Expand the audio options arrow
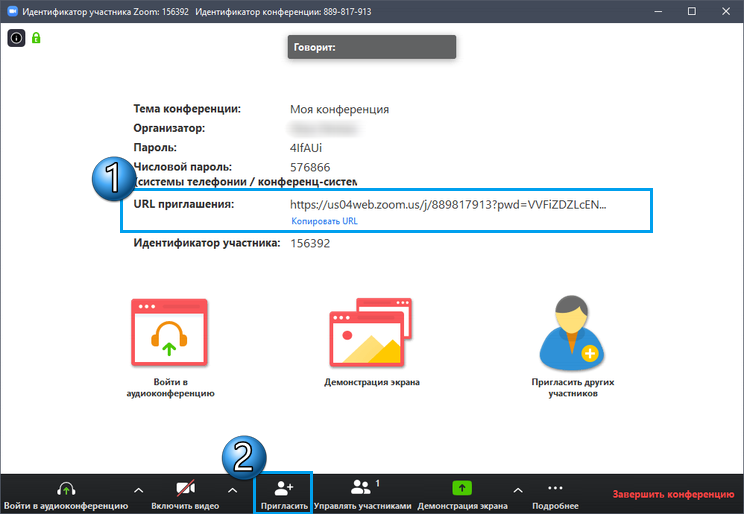 pyautogui.click(x=139, y=490)
